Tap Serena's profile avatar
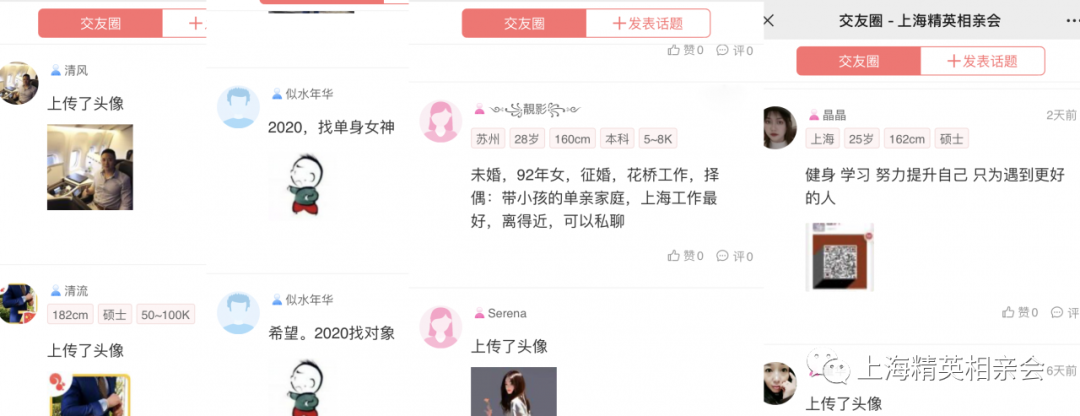The height and width of the screenshot is (416, 1080). [x=441, y=326]
